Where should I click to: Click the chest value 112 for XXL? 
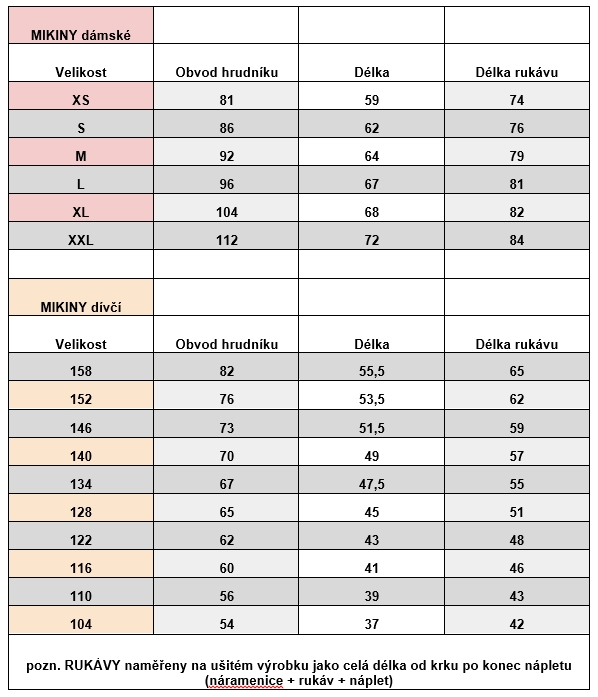(x=226, y=236)
